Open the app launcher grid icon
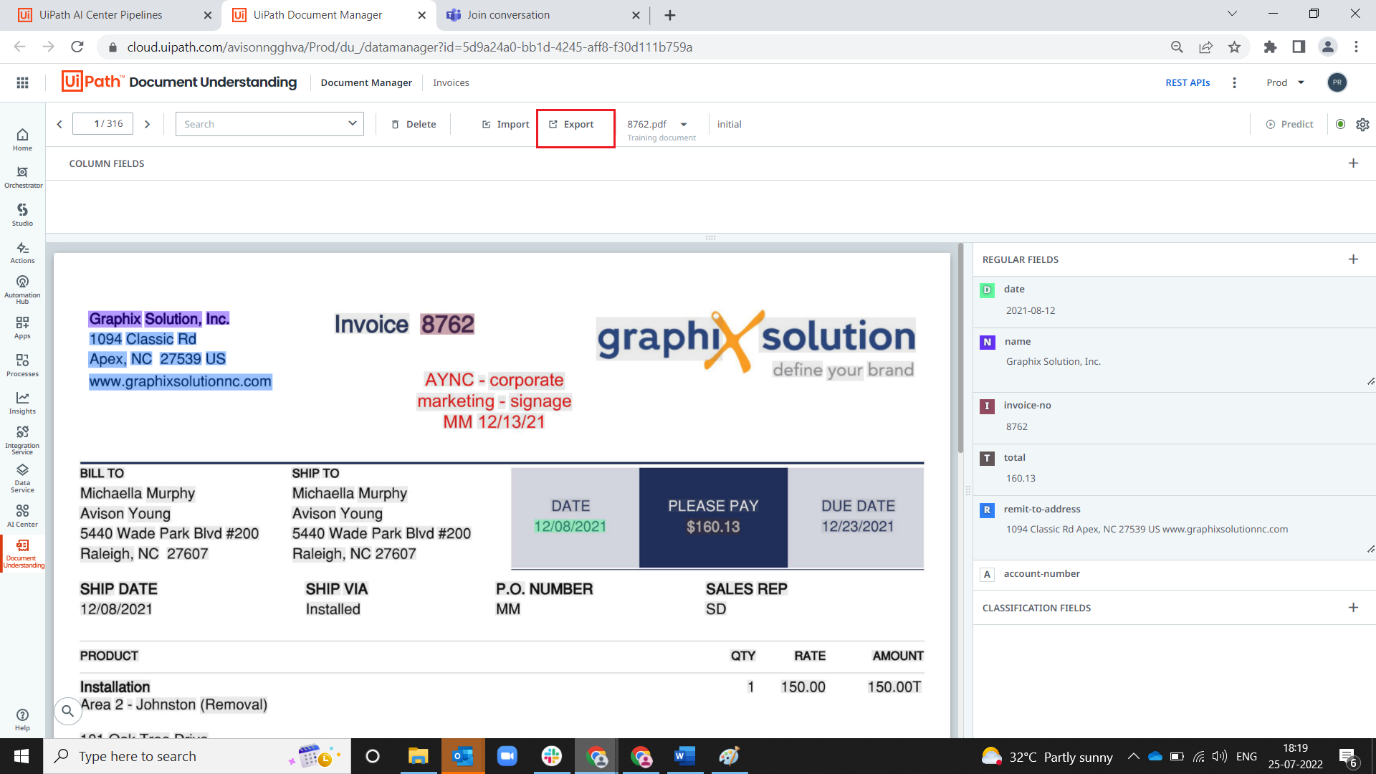The image size is (1376, 774). [x=22, y=82]
